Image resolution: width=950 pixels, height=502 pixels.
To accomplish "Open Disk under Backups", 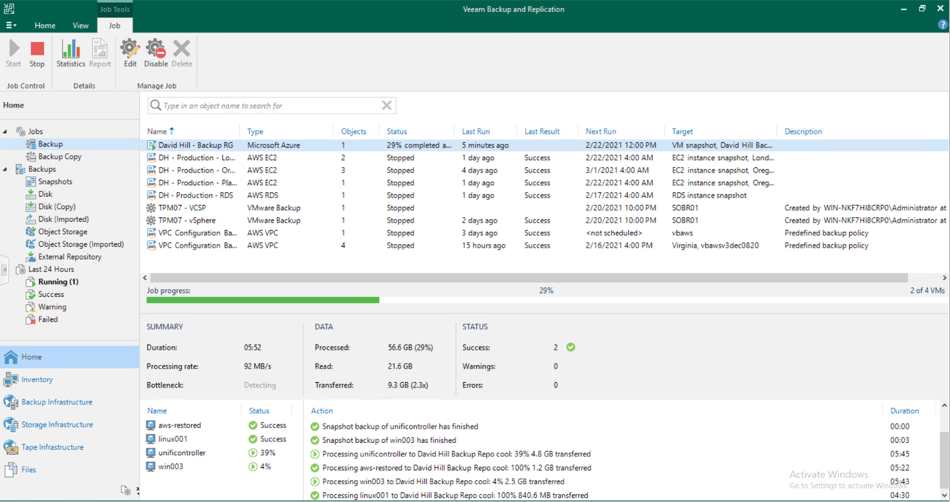I will click(45, 194).
